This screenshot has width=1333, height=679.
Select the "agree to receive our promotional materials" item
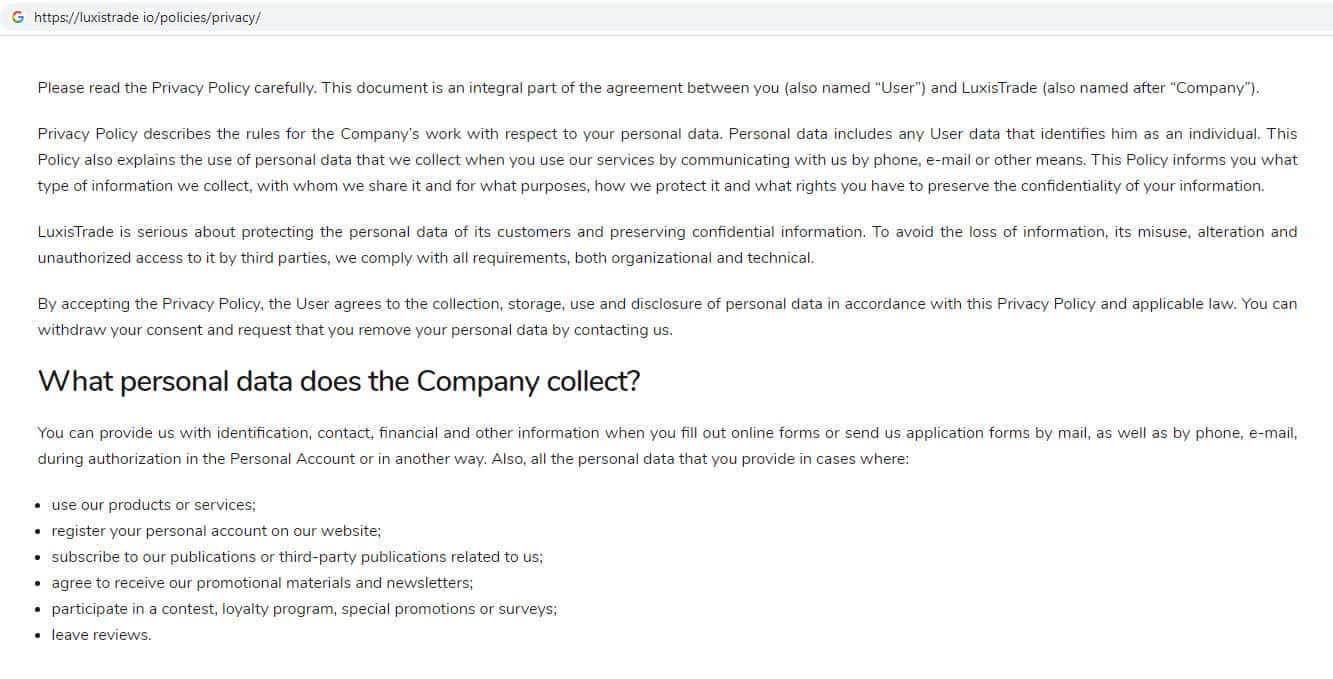point(262,583)
